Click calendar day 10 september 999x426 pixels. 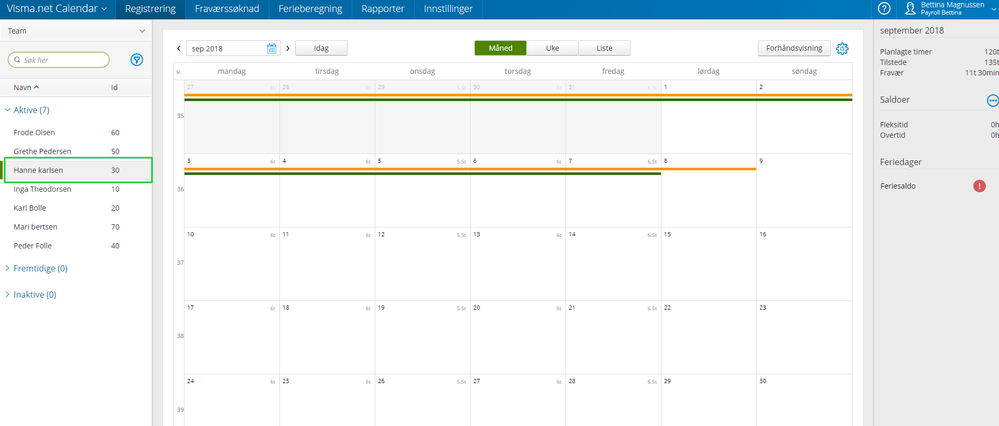232,263
